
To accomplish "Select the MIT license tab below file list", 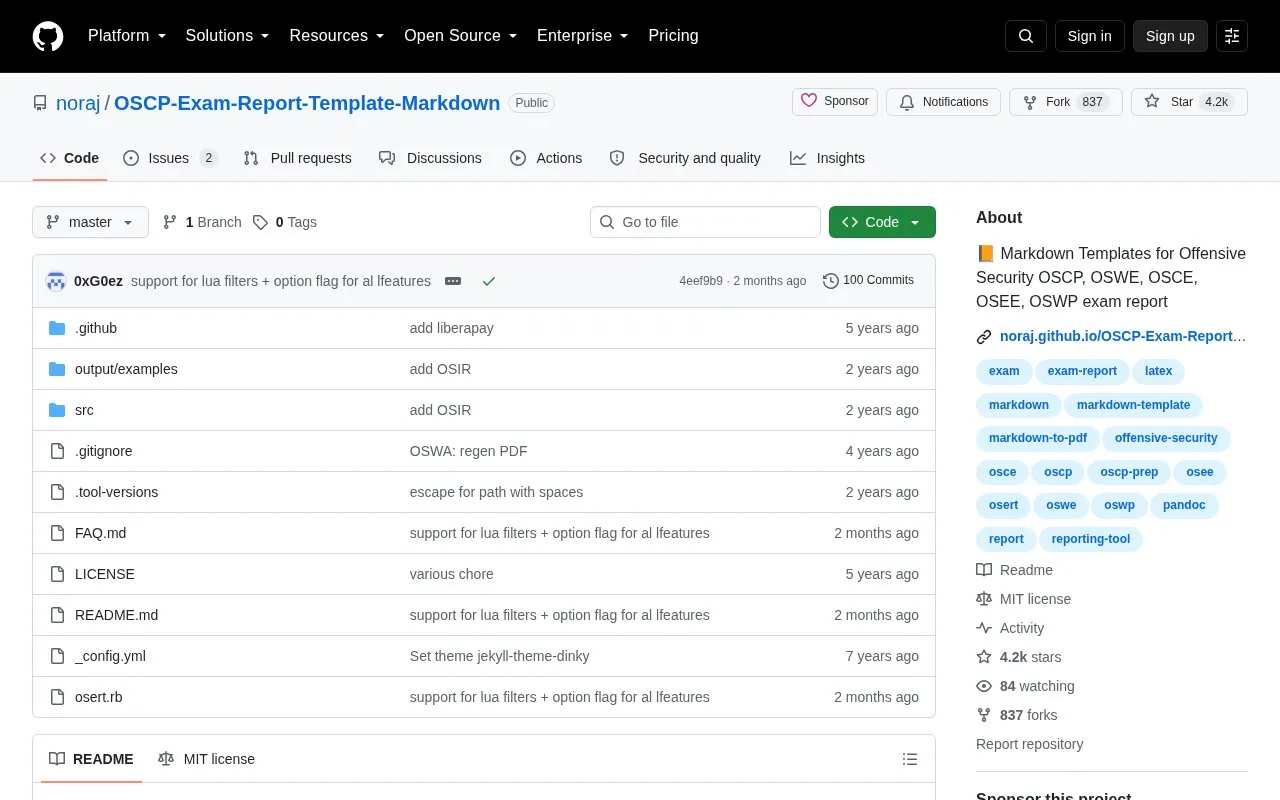I will tap(206, 759).
